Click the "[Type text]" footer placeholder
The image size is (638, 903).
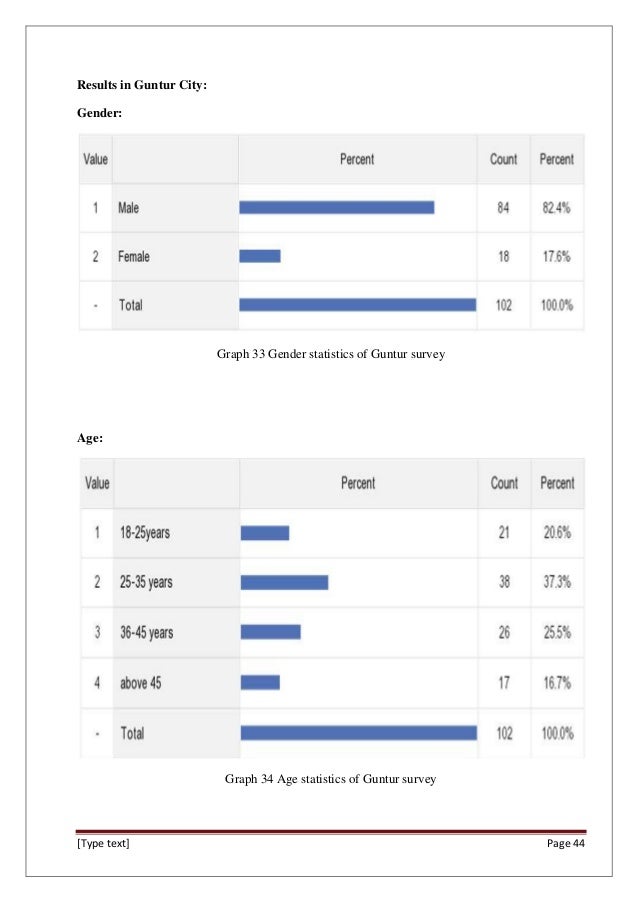tap(103, 844)
